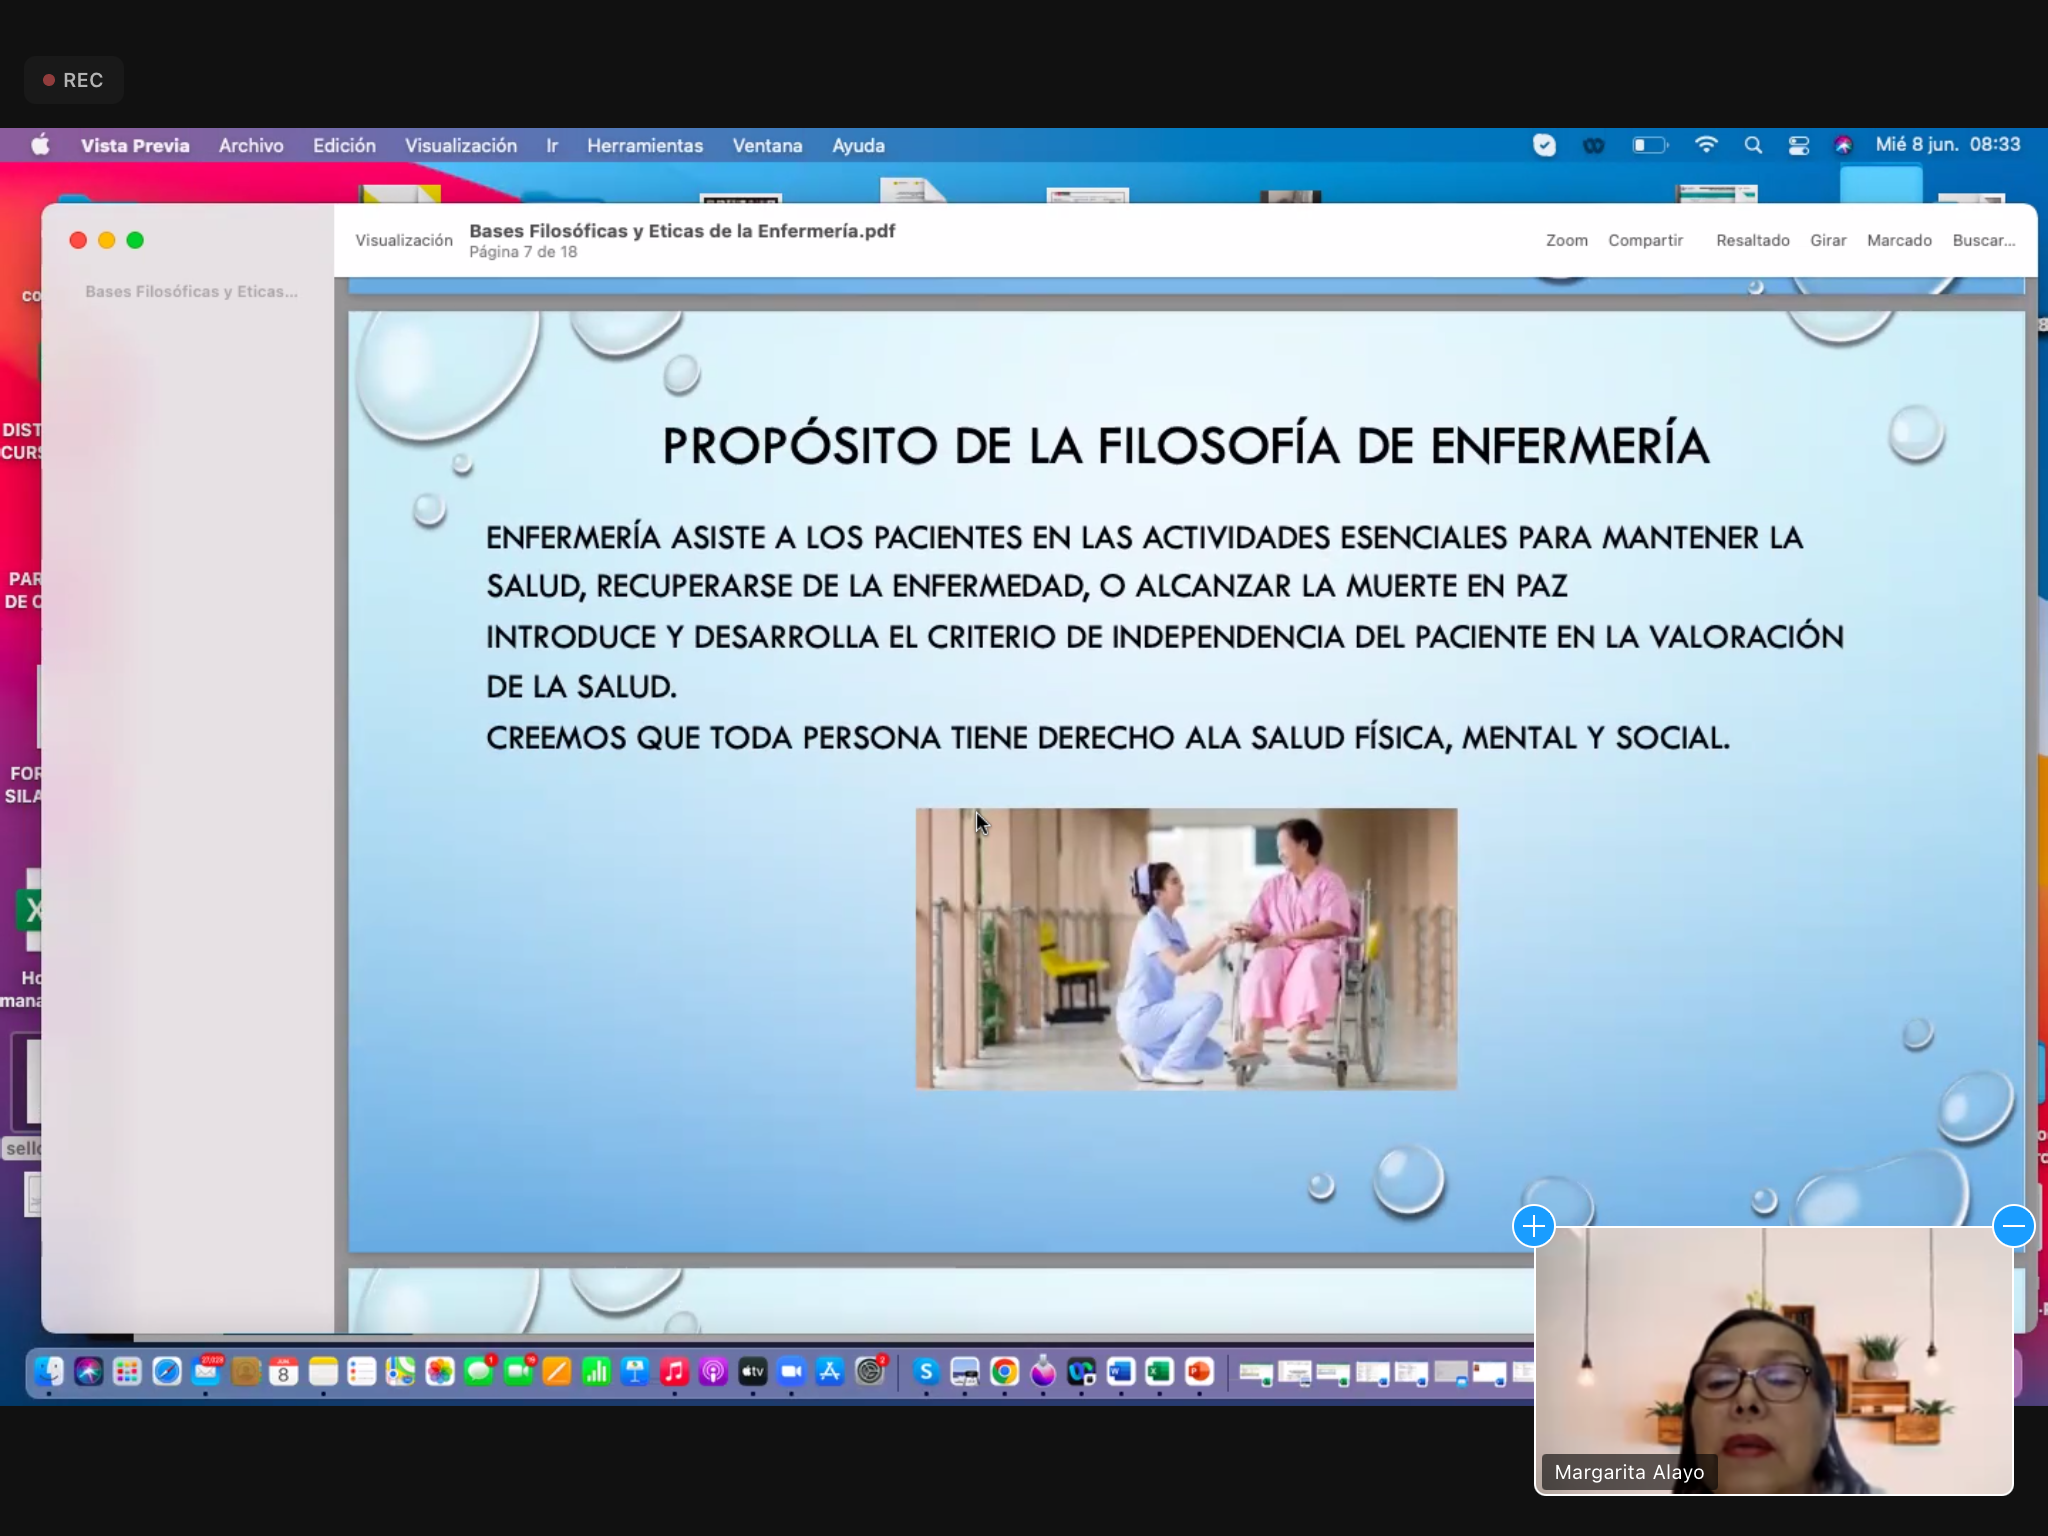The height and width of the screenshot is (1536, 2048).
Task: Toggle the Resaltado highlight tool
Action: coord(1752,240)
